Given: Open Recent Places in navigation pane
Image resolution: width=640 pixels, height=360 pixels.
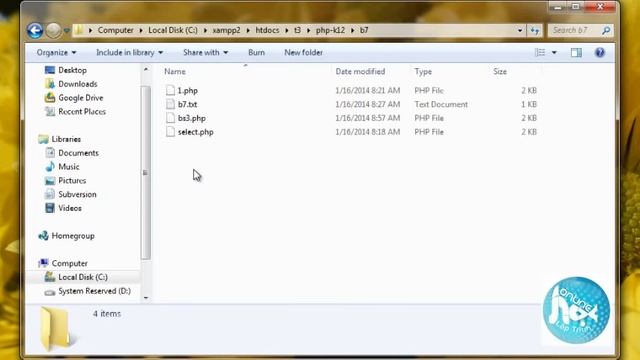Looking at the screenshot, I should click(82, 111).
